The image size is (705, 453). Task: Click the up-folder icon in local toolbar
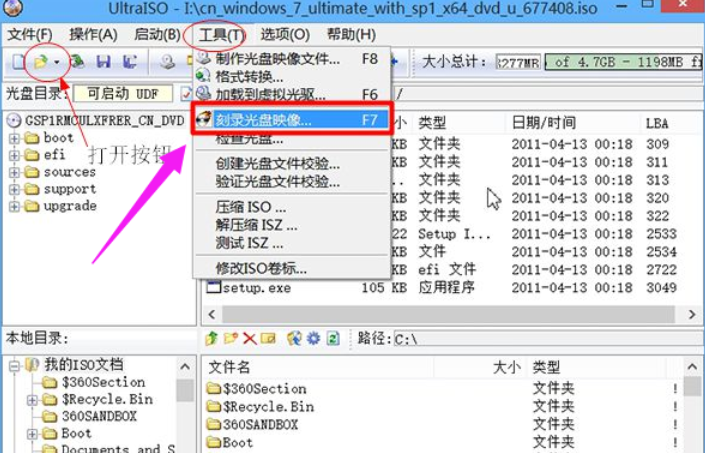(212, 338)
